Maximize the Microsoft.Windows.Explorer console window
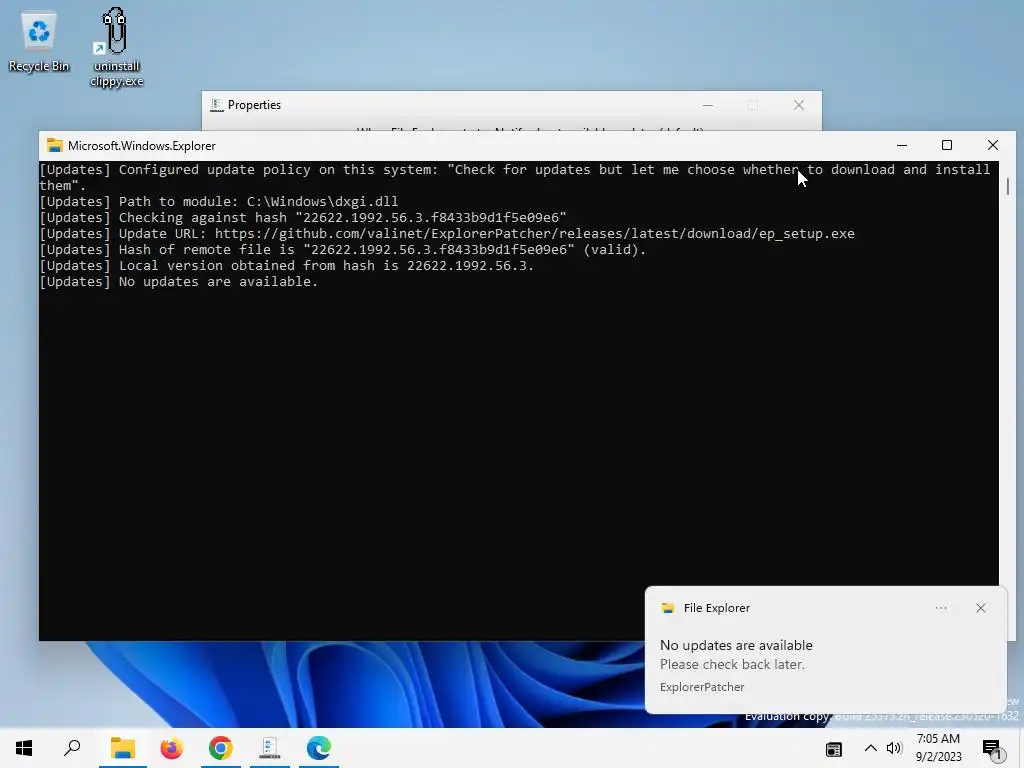The height and width of the screenshot is (768, 1024). coord(947,146)
